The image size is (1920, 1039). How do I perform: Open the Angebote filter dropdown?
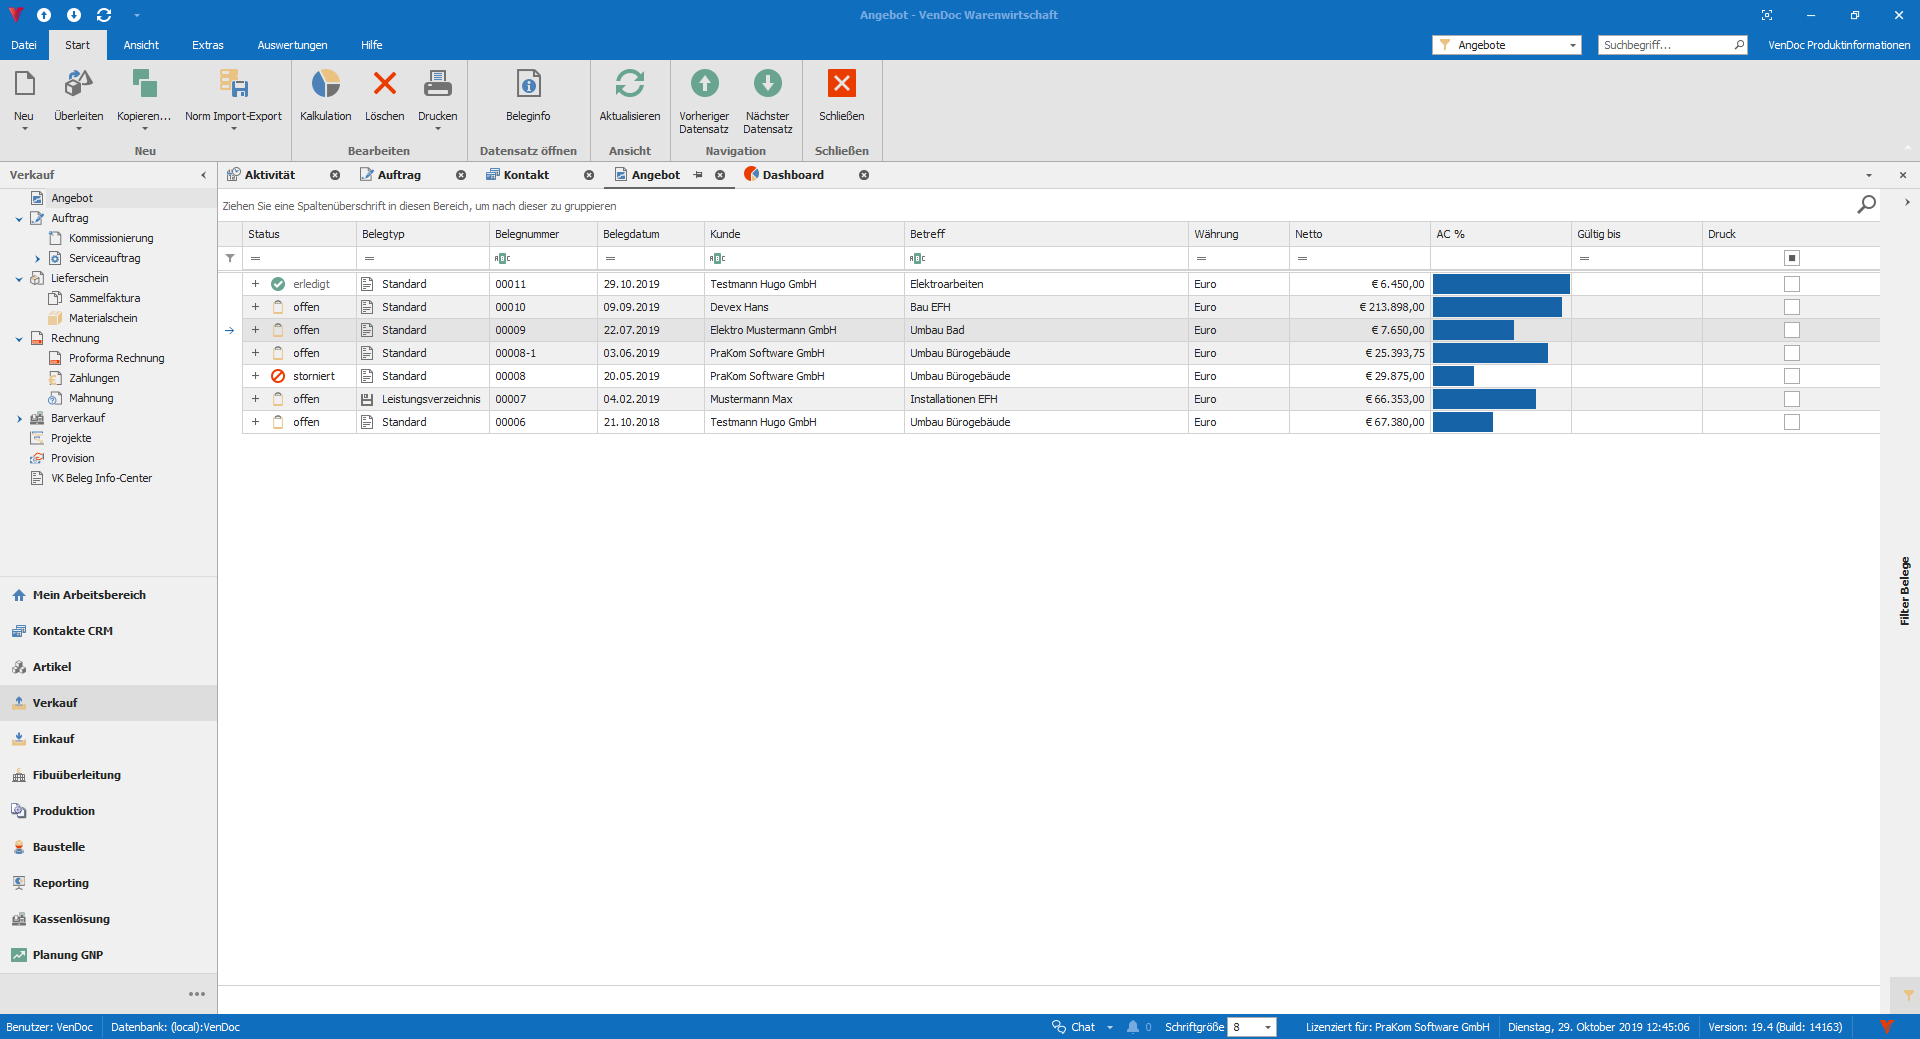[1572, 45]
